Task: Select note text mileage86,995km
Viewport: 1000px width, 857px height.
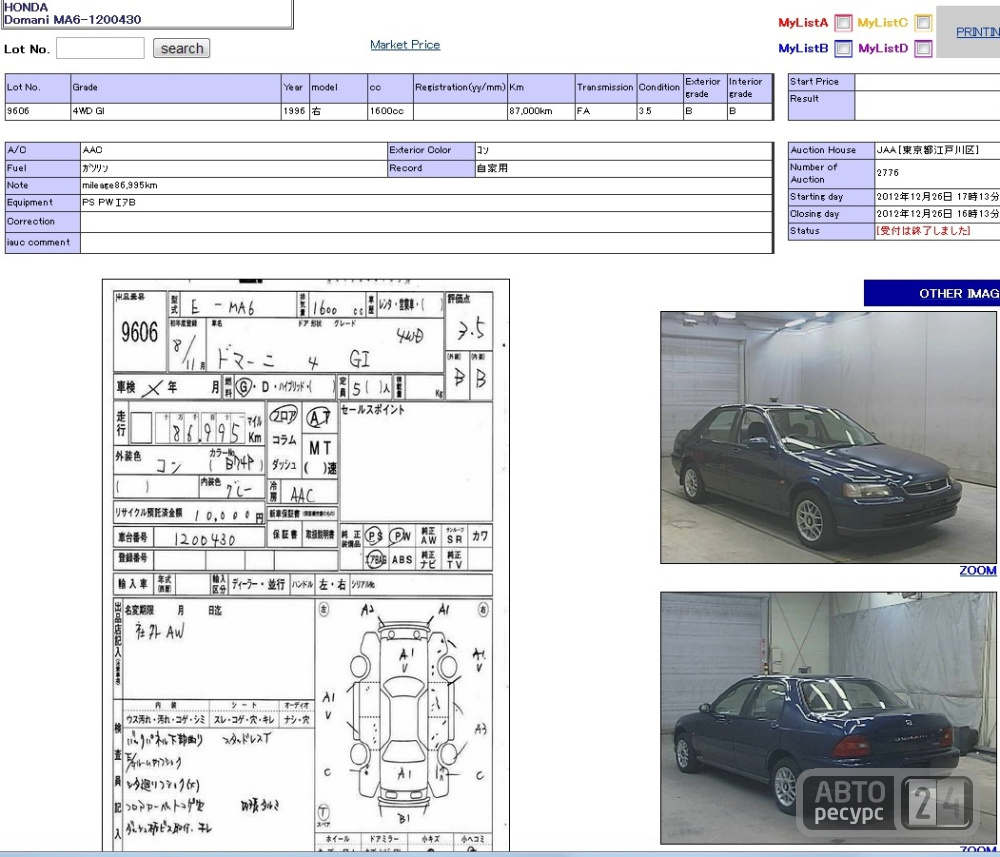Action: pos(119,186)
